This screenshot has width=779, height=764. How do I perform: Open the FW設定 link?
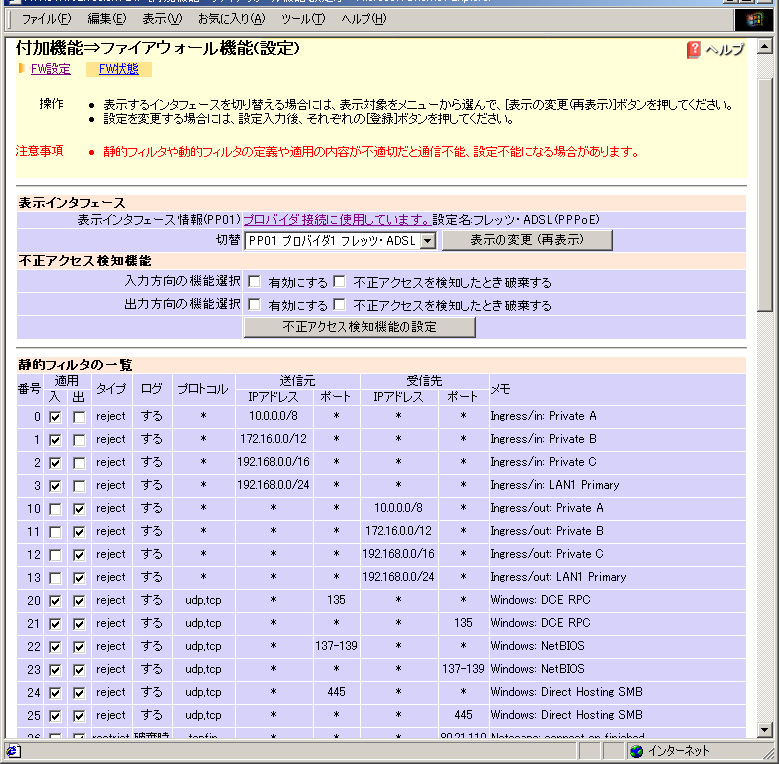(50, 69)
